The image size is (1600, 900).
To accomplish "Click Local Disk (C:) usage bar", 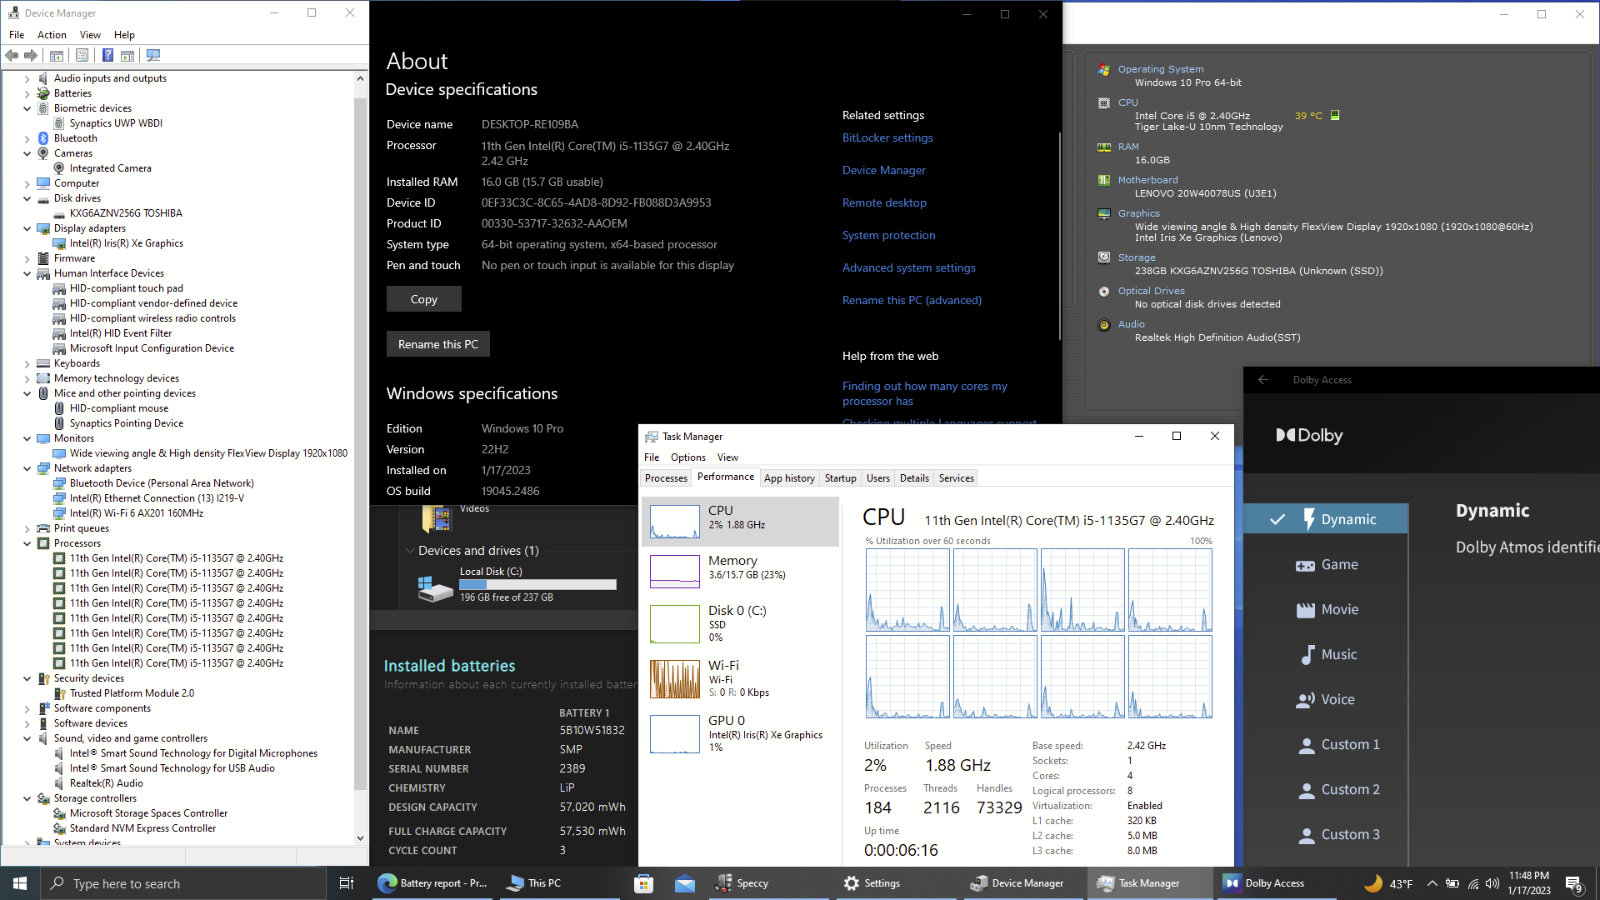I will click(538, 585).
